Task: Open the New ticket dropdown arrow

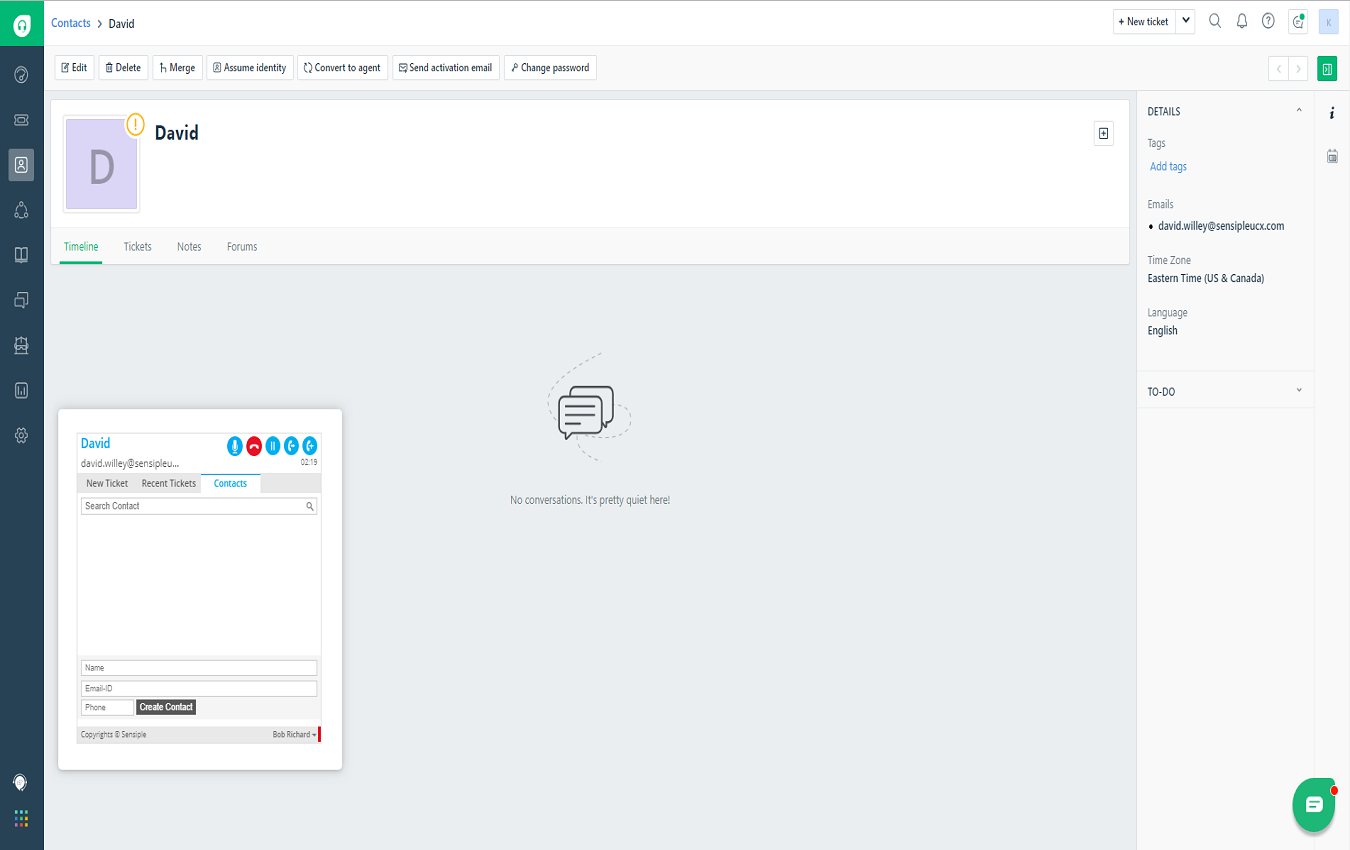Action: pyautogui.click(x=1184, y=20)
